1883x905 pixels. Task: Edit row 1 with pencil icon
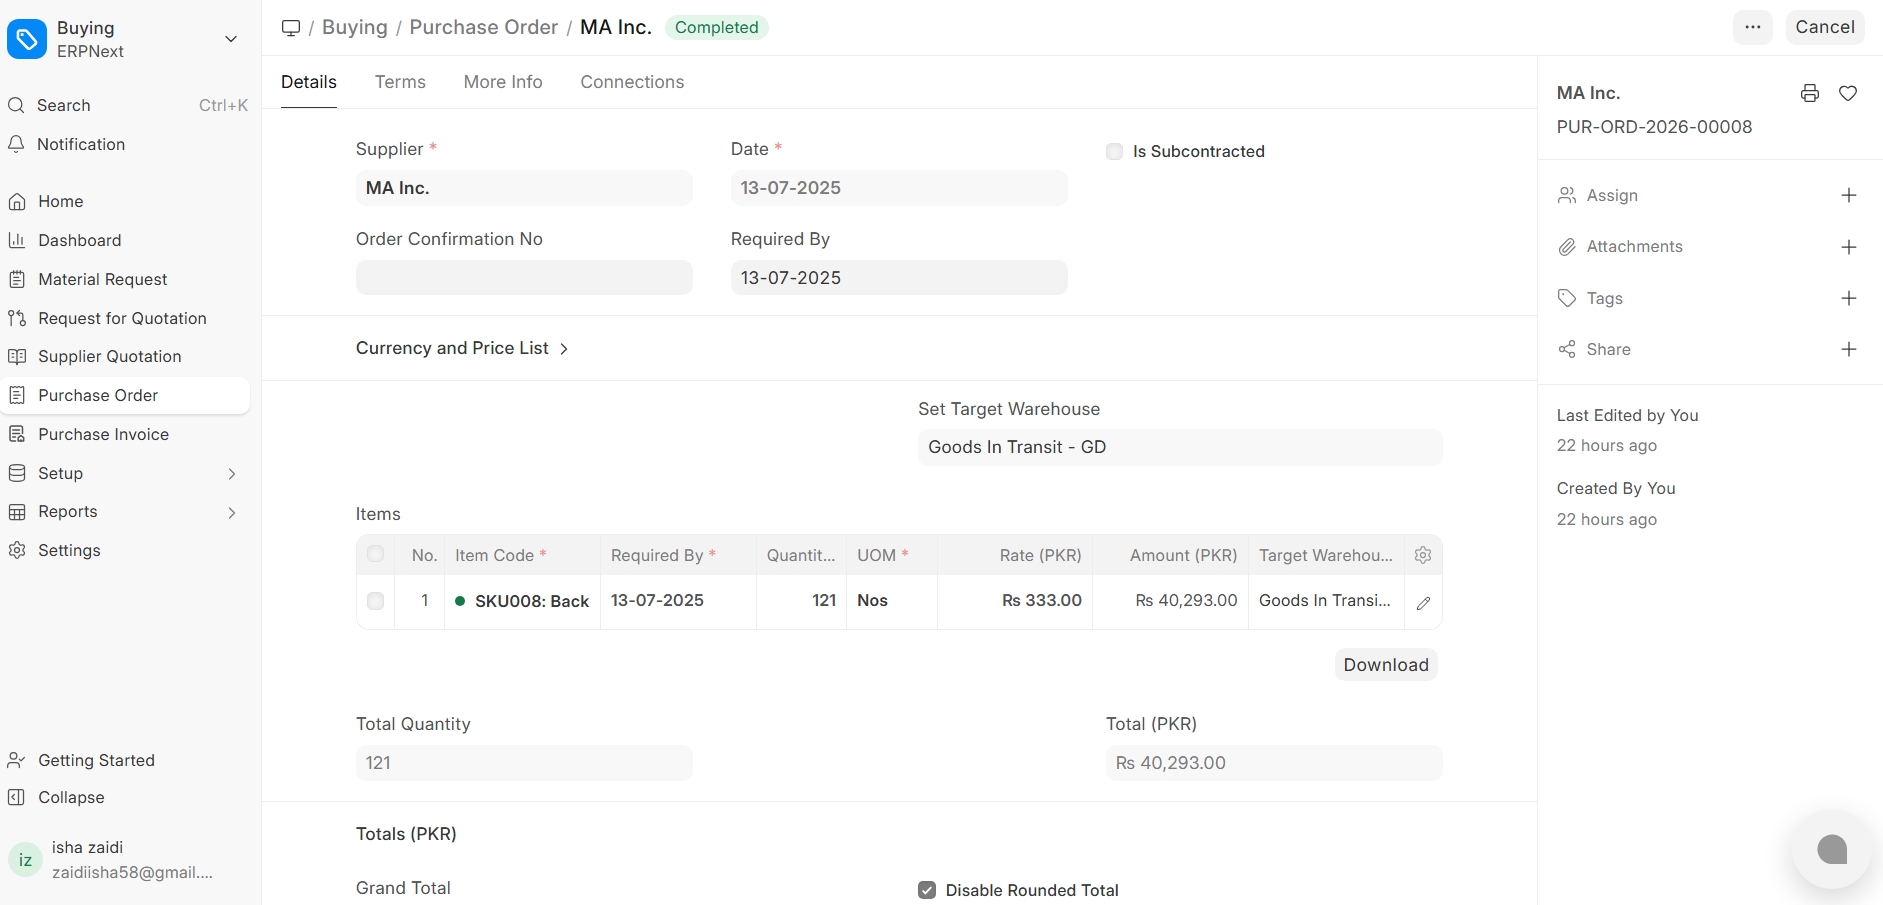1423,603
